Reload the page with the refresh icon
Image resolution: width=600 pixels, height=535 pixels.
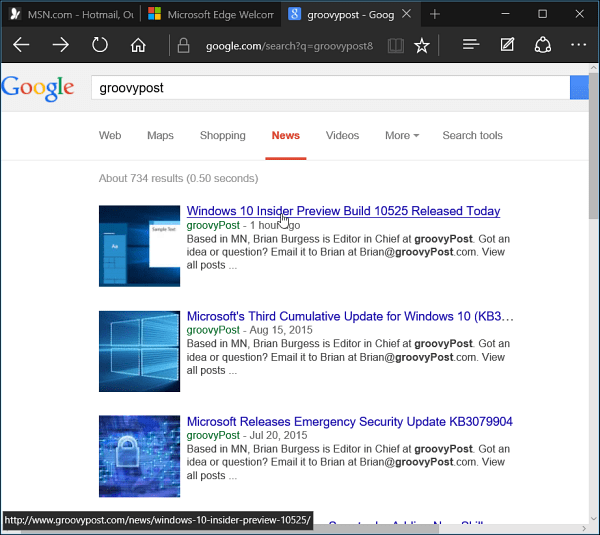(x=100, y=45)
